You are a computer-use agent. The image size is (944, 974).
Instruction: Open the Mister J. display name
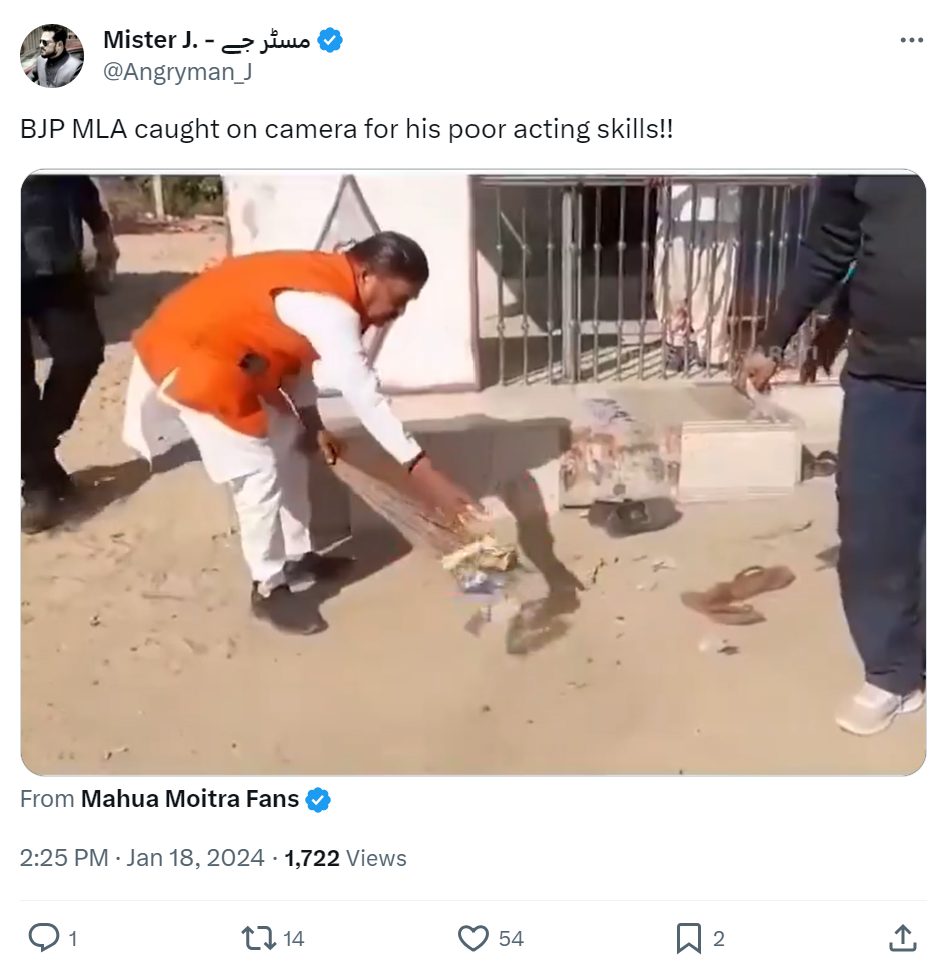point(206,40)
